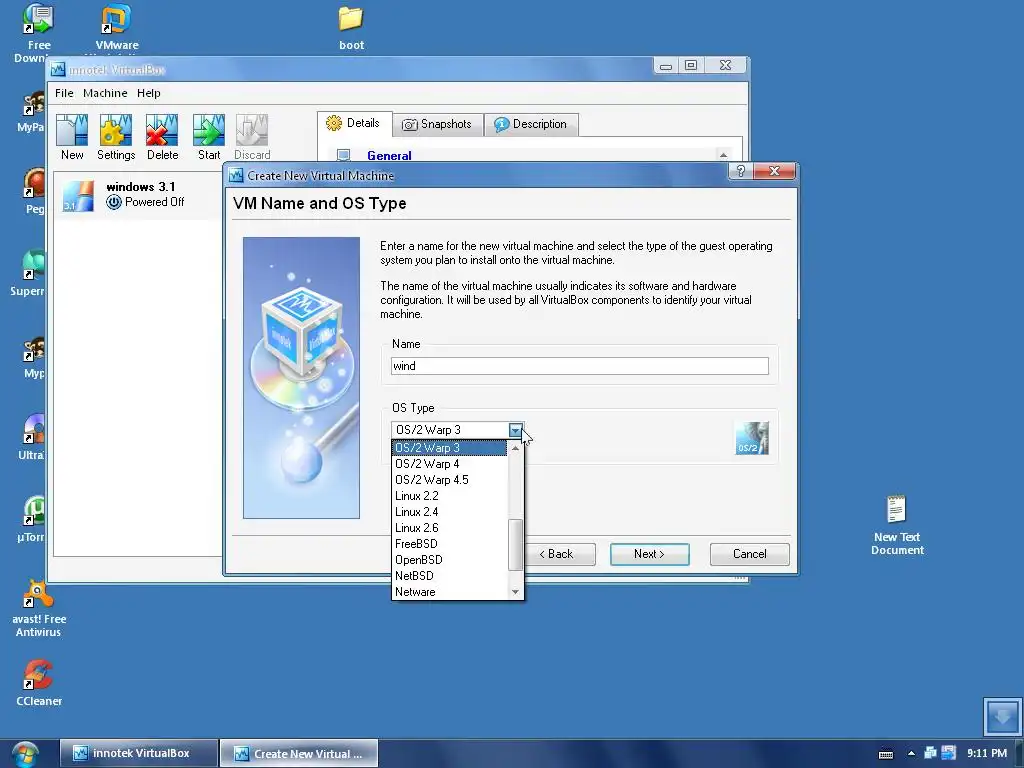This screenshot has height=768, width=1024.
Task: Pick Netware from the OS list
Action: tap(449, 592)
